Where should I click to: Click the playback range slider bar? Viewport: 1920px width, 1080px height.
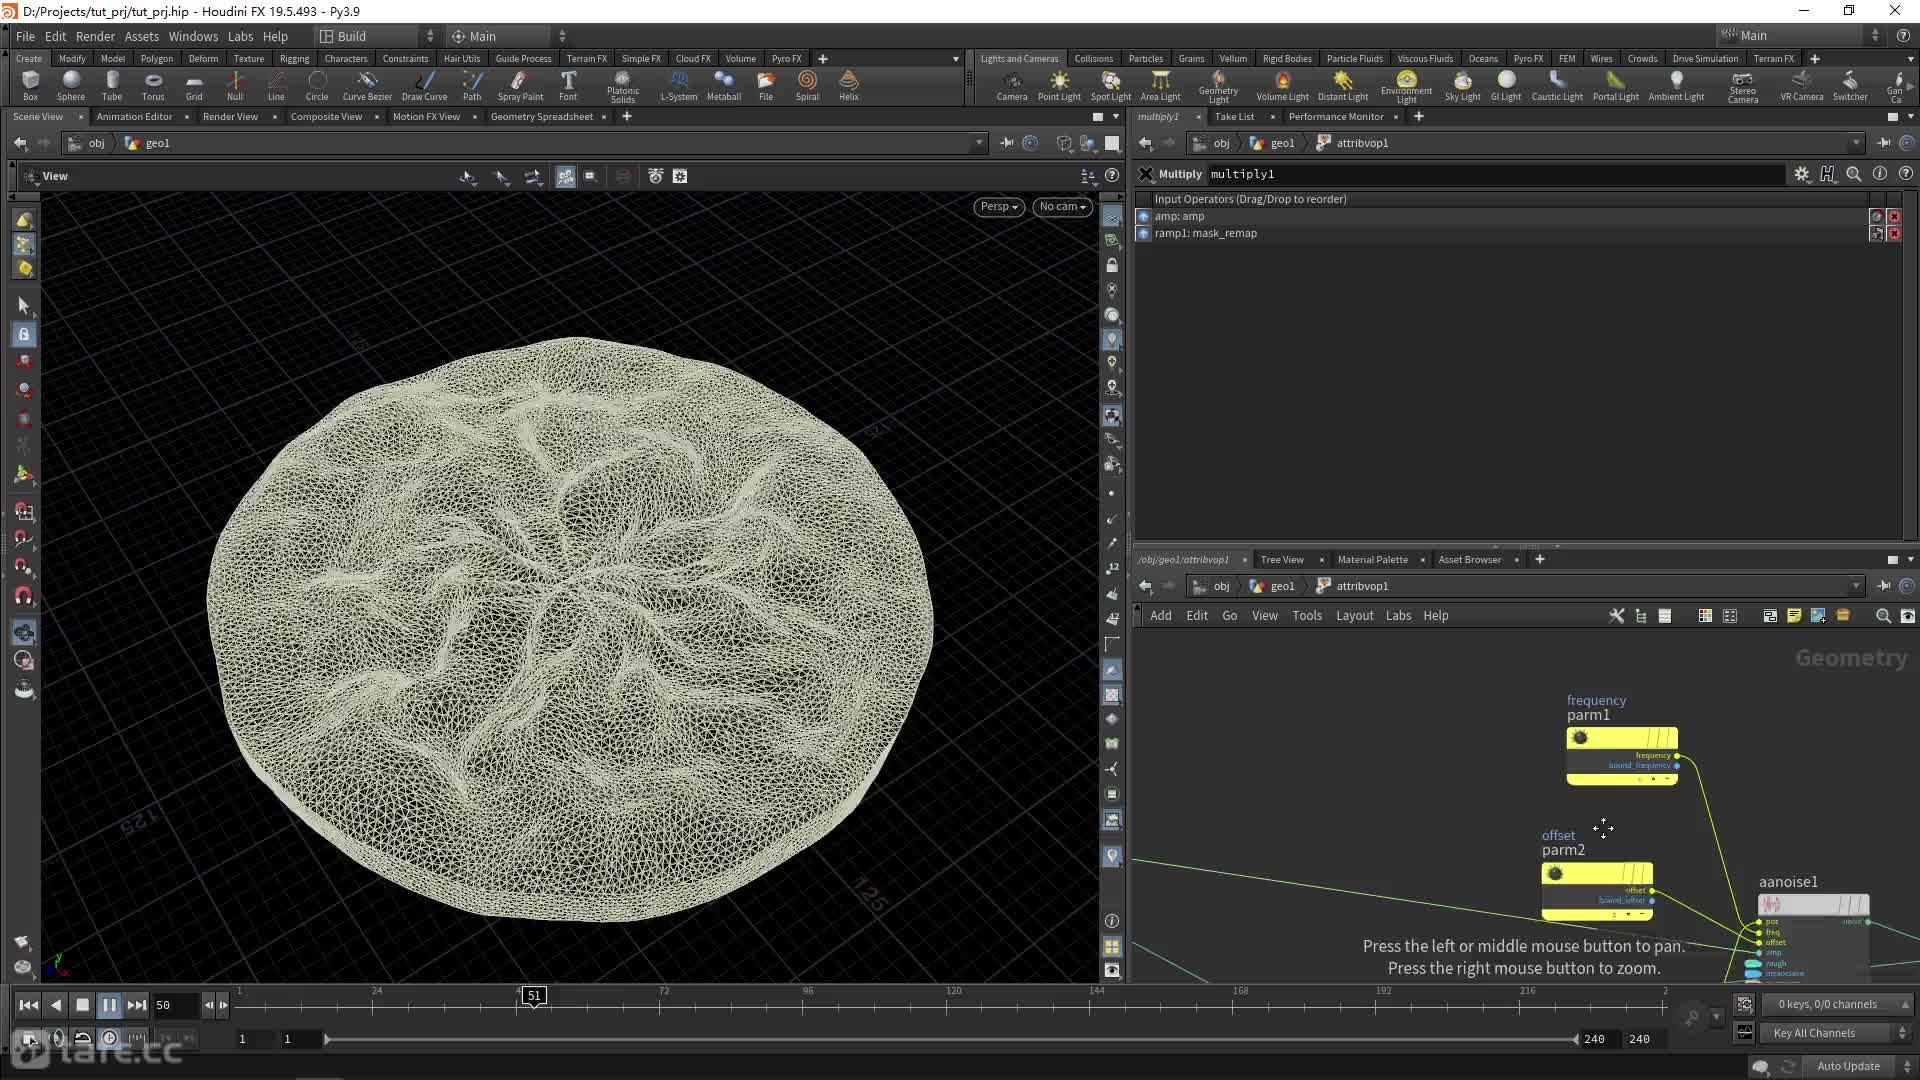950,1039
